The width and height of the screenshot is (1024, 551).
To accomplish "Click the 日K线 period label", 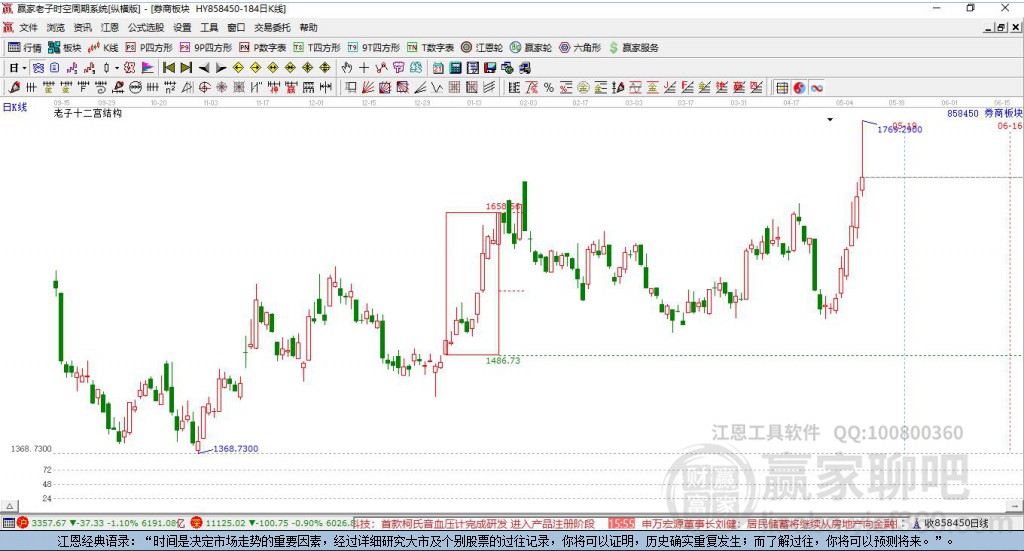I will pos(15,107).
